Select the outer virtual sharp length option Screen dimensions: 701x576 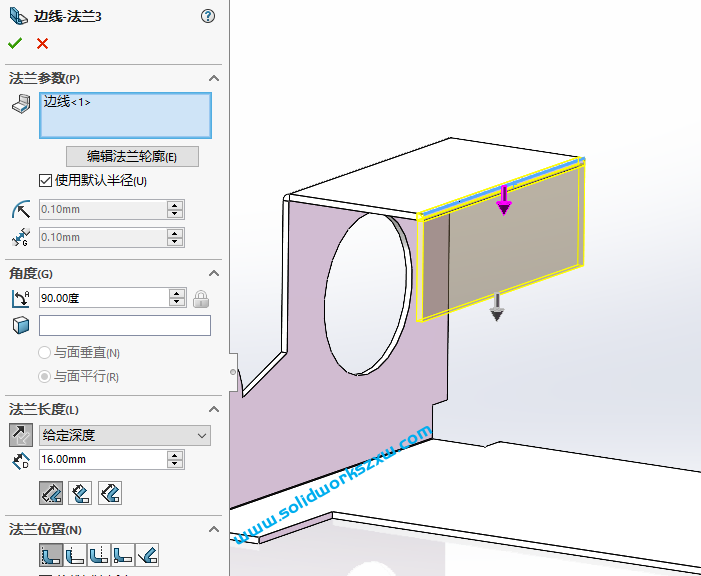tap(51, 493)
